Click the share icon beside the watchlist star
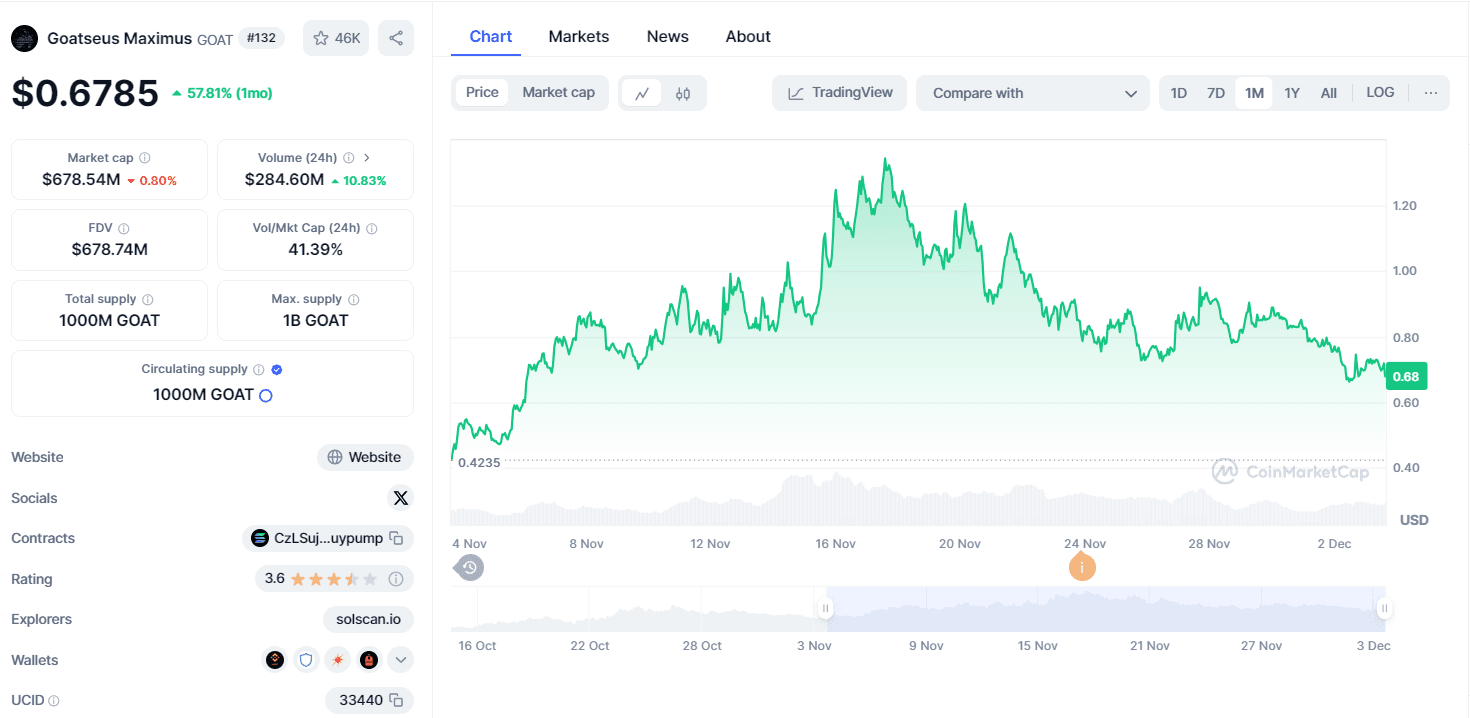This screenshot has width=1470, height=718. click(396, 38)
